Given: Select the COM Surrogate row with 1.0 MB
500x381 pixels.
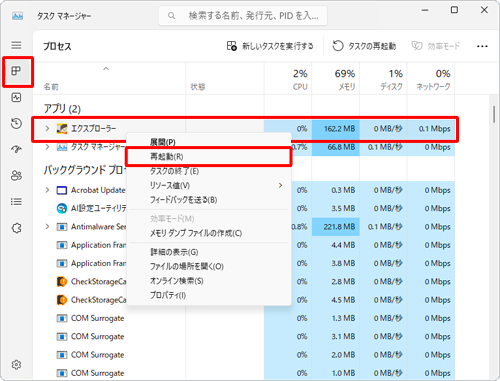Looking at the screenshot, I should tap(244, 373).
